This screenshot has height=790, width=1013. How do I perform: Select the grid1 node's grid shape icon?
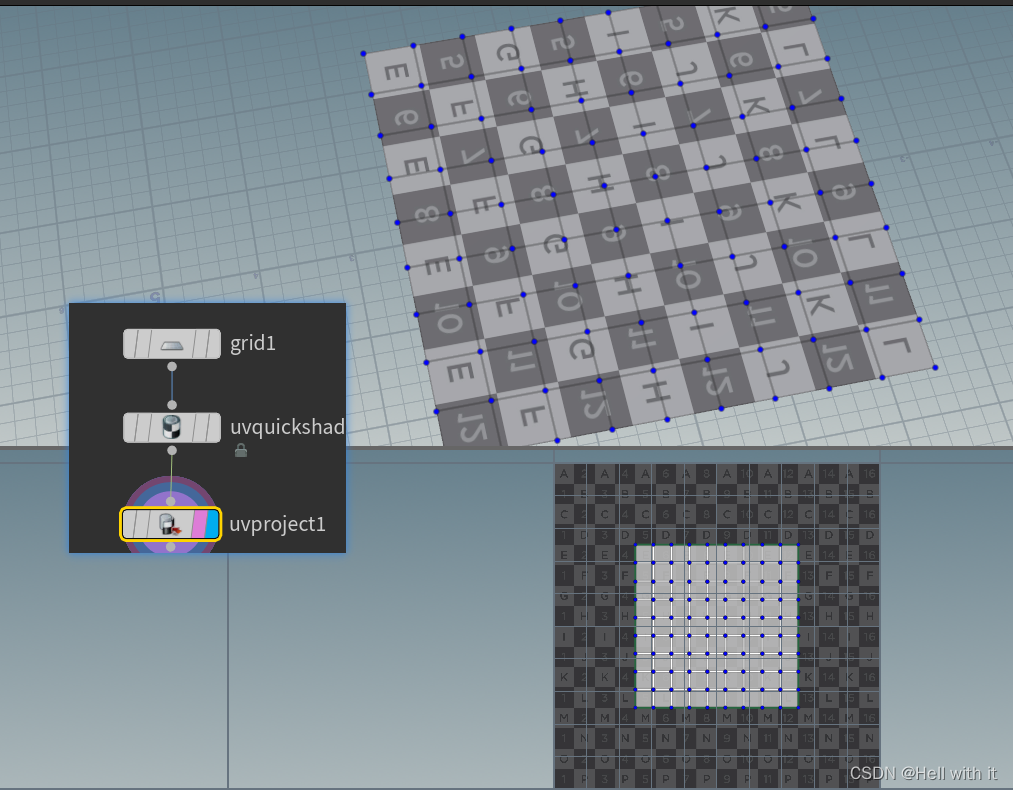pos(173,344)
